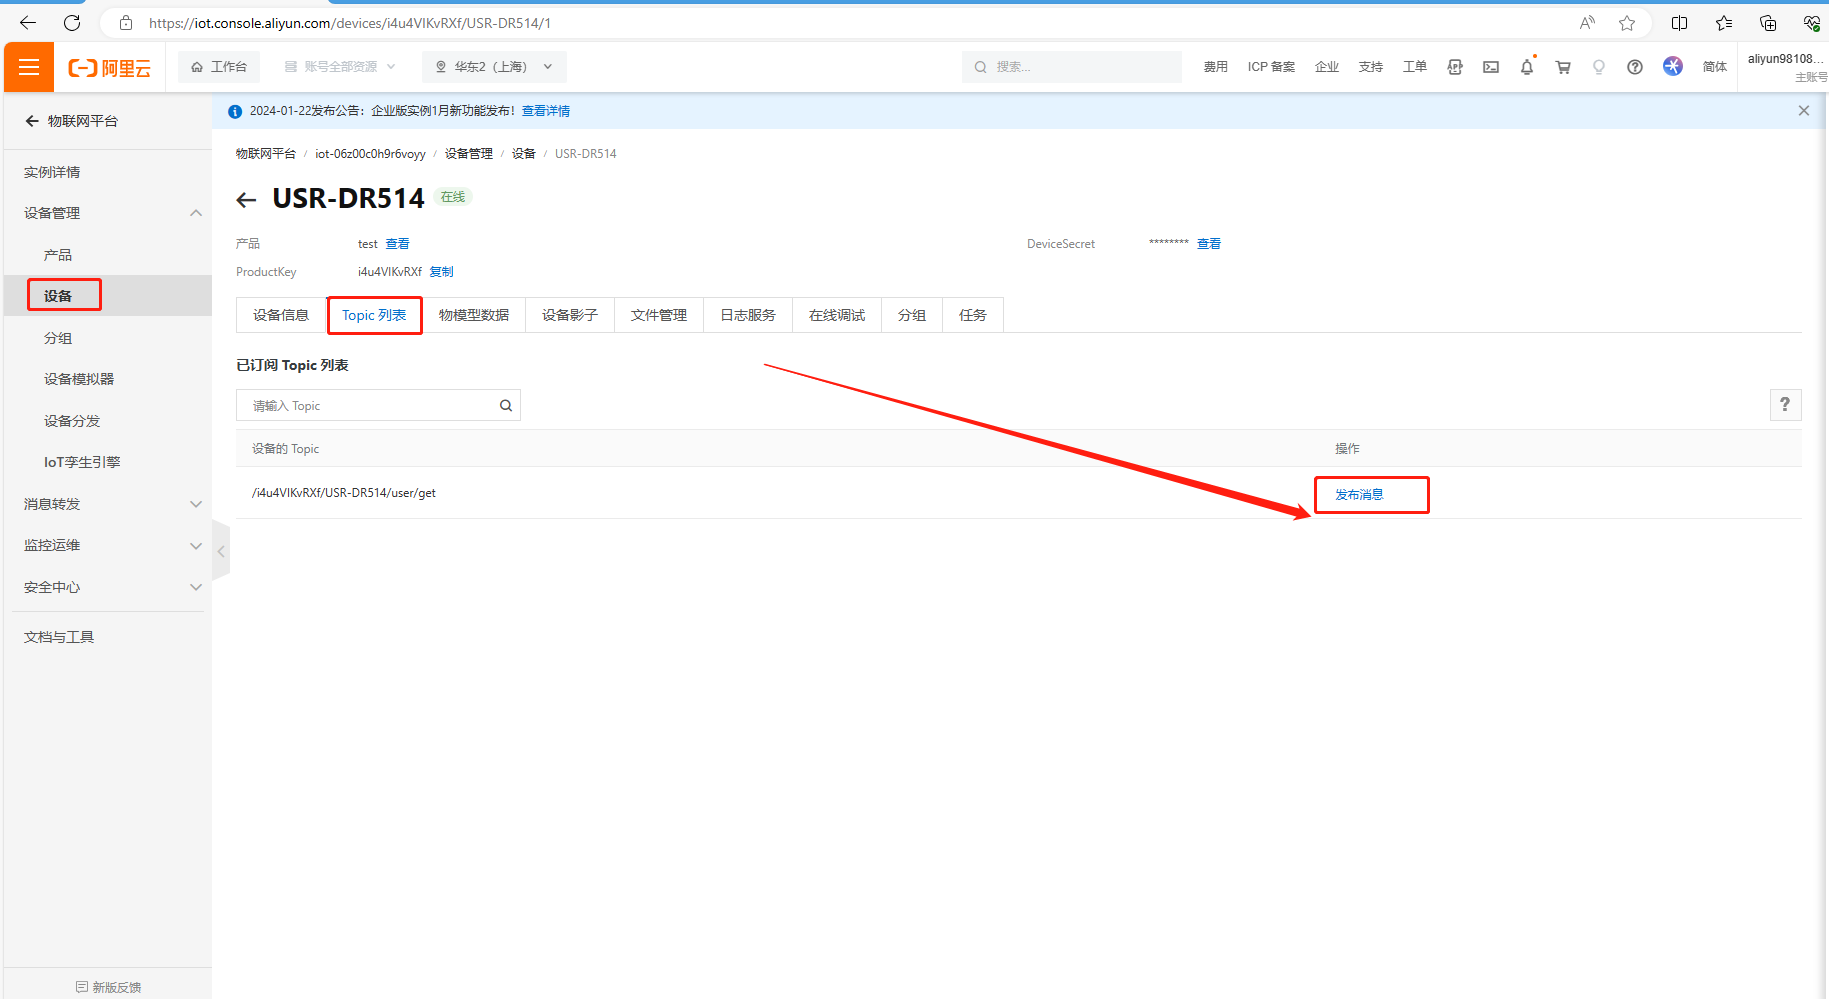
Task: Click the search magnifier in Topic field
Action: coord(506,406)
